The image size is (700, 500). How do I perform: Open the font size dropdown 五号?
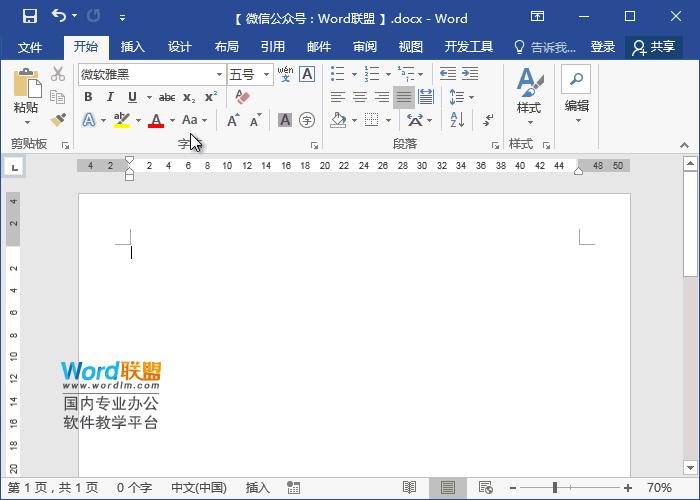pos(267,74)
